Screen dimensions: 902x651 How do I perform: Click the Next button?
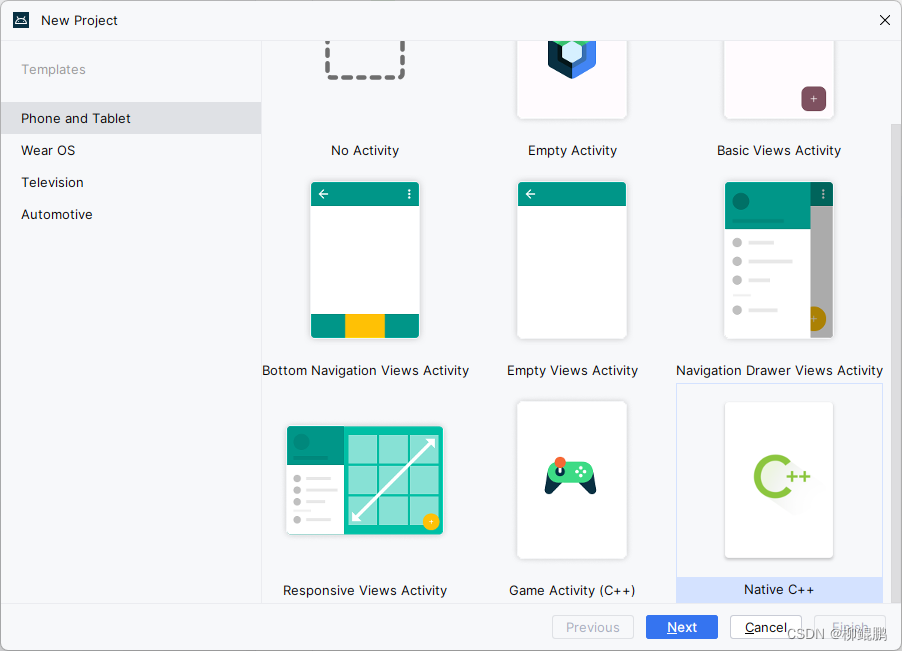coord(681,627)
